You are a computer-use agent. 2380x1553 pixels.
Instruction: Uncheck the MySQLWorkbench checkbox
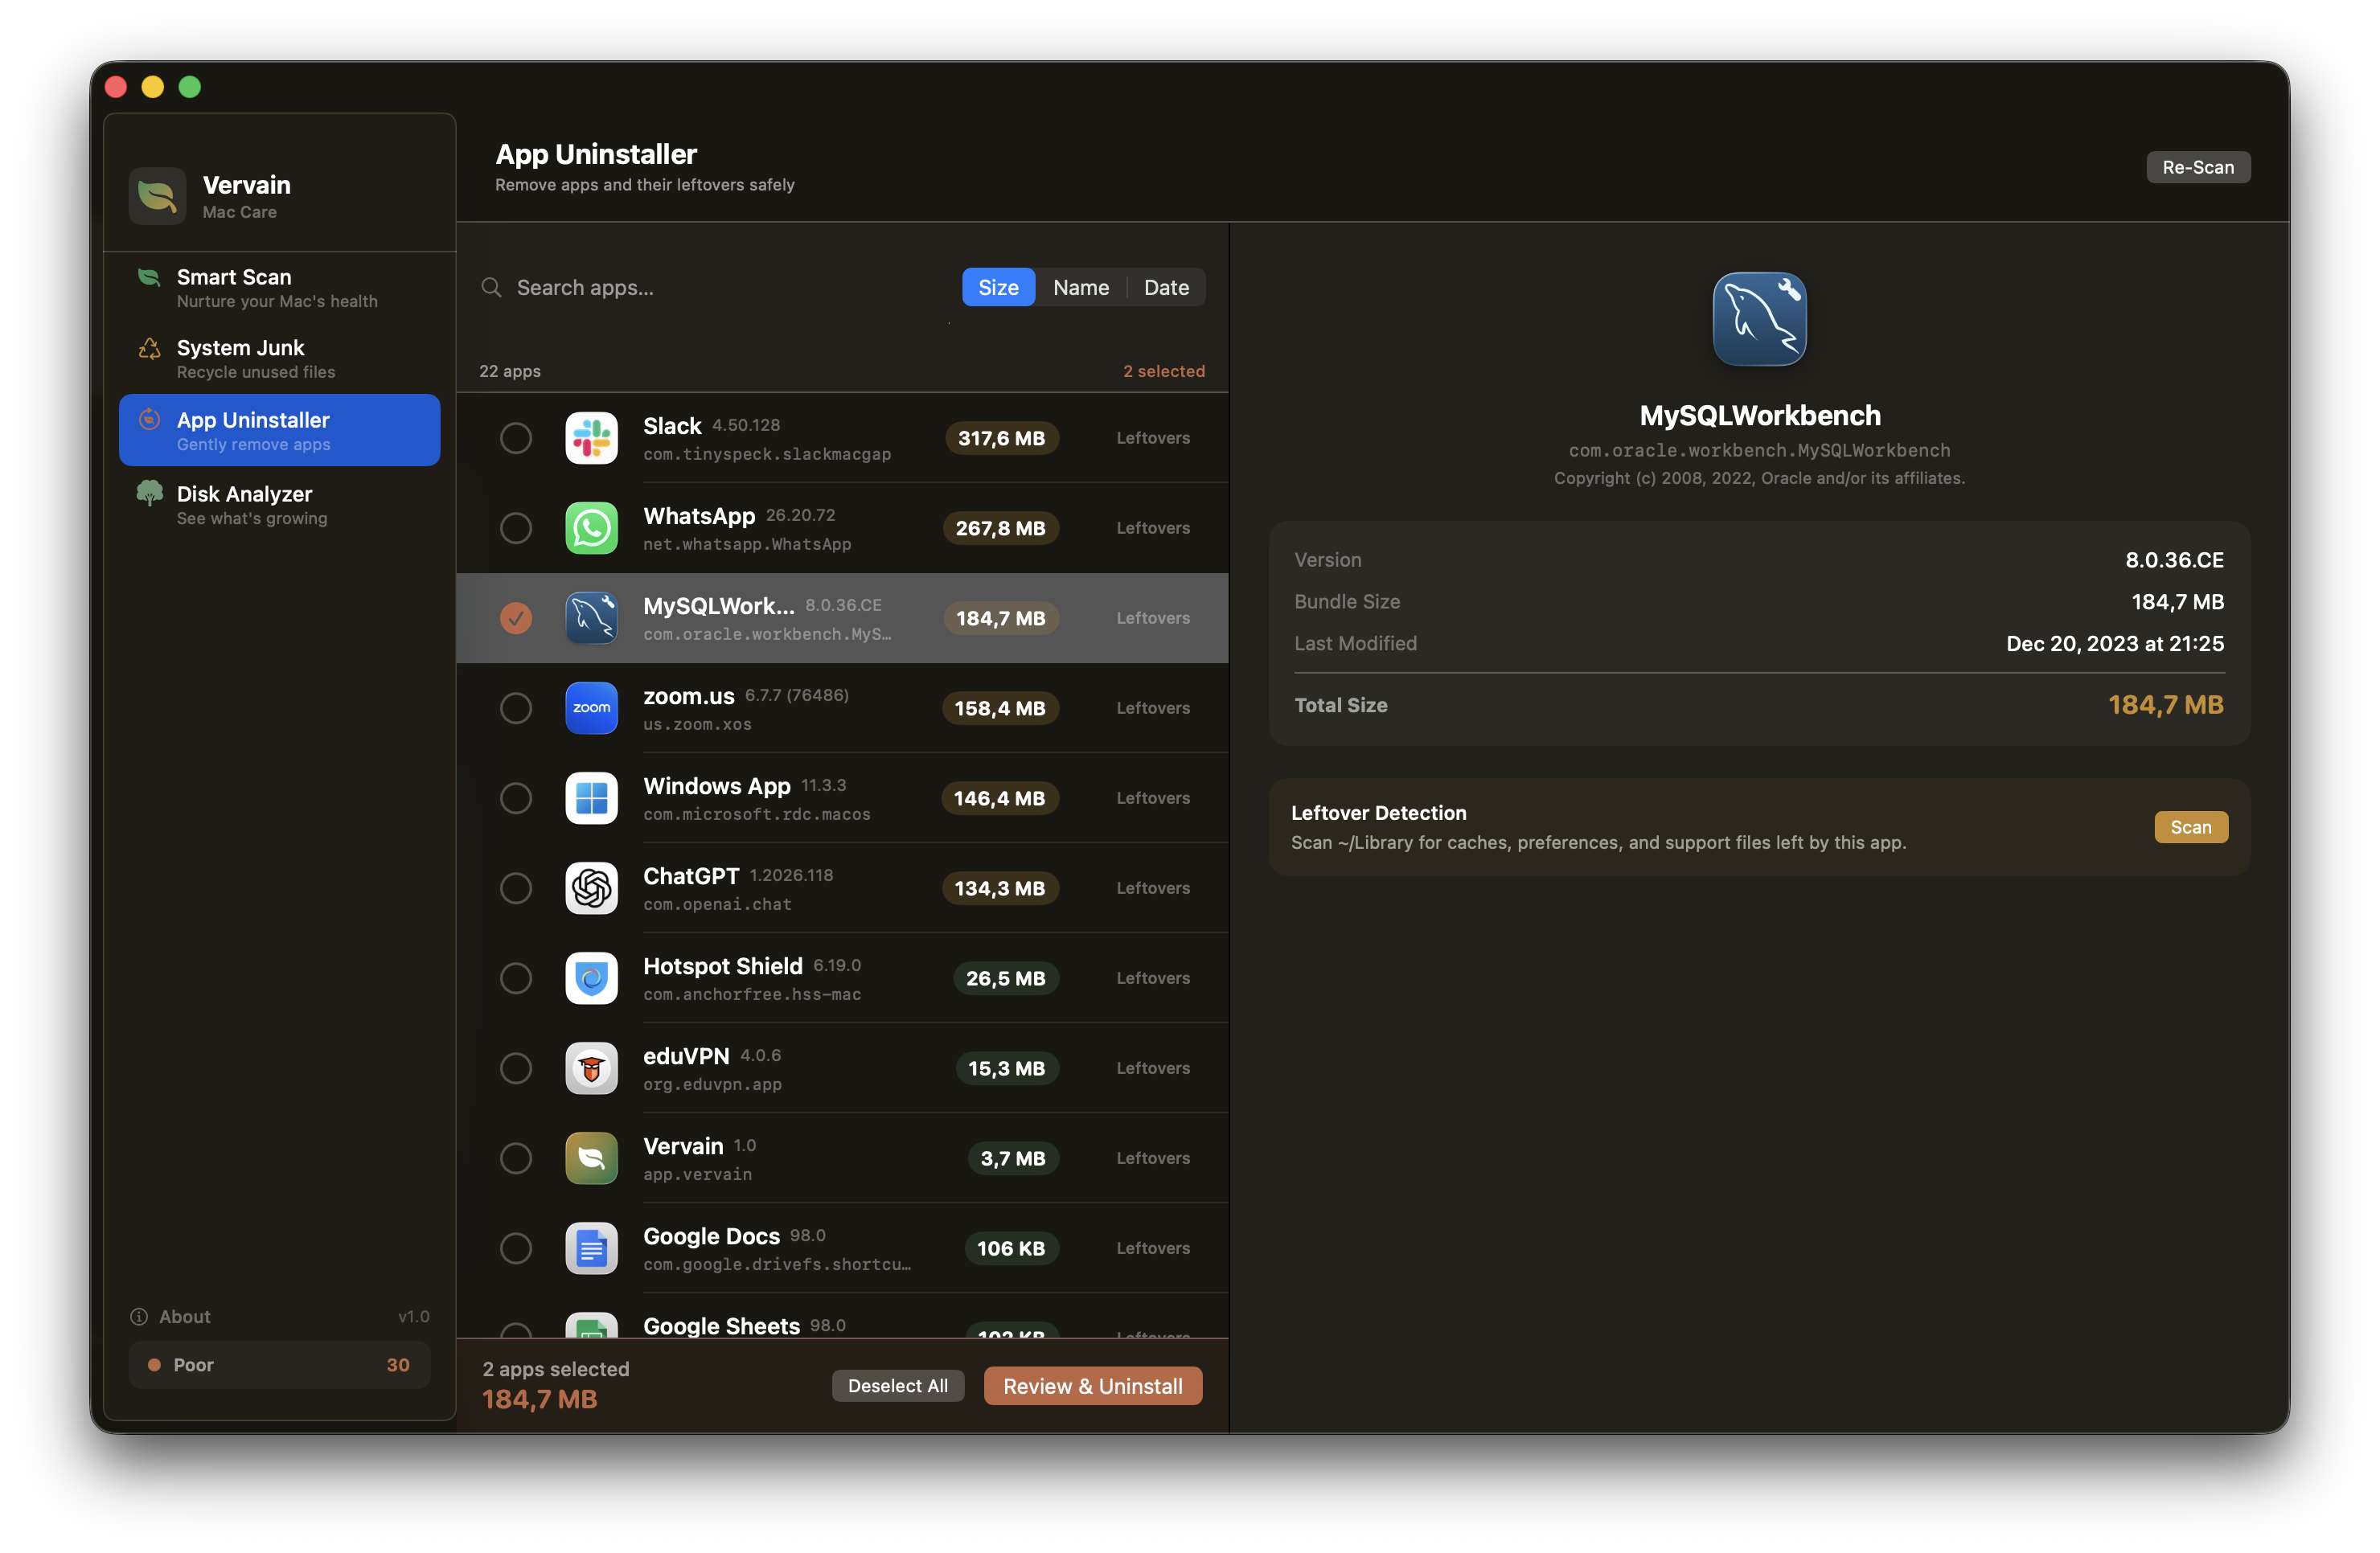tap(516, 618)
